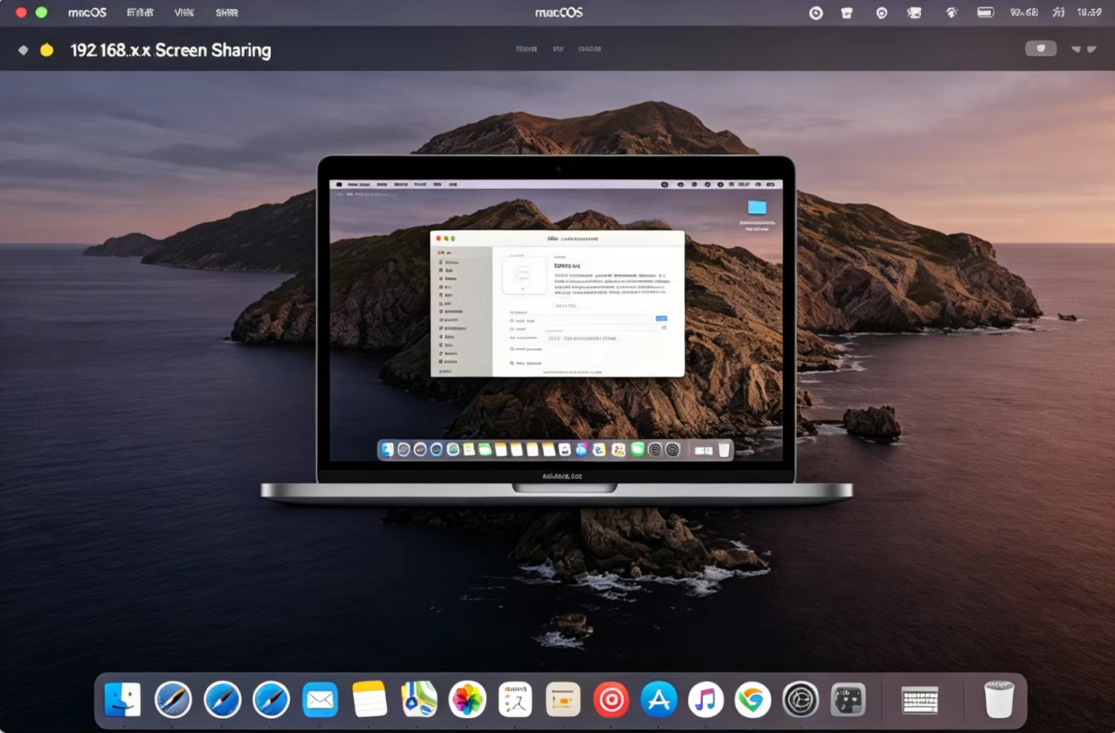Open Maps from the Dock
This screenshot has width=1115, height=733.
click(x=417, y=699)
